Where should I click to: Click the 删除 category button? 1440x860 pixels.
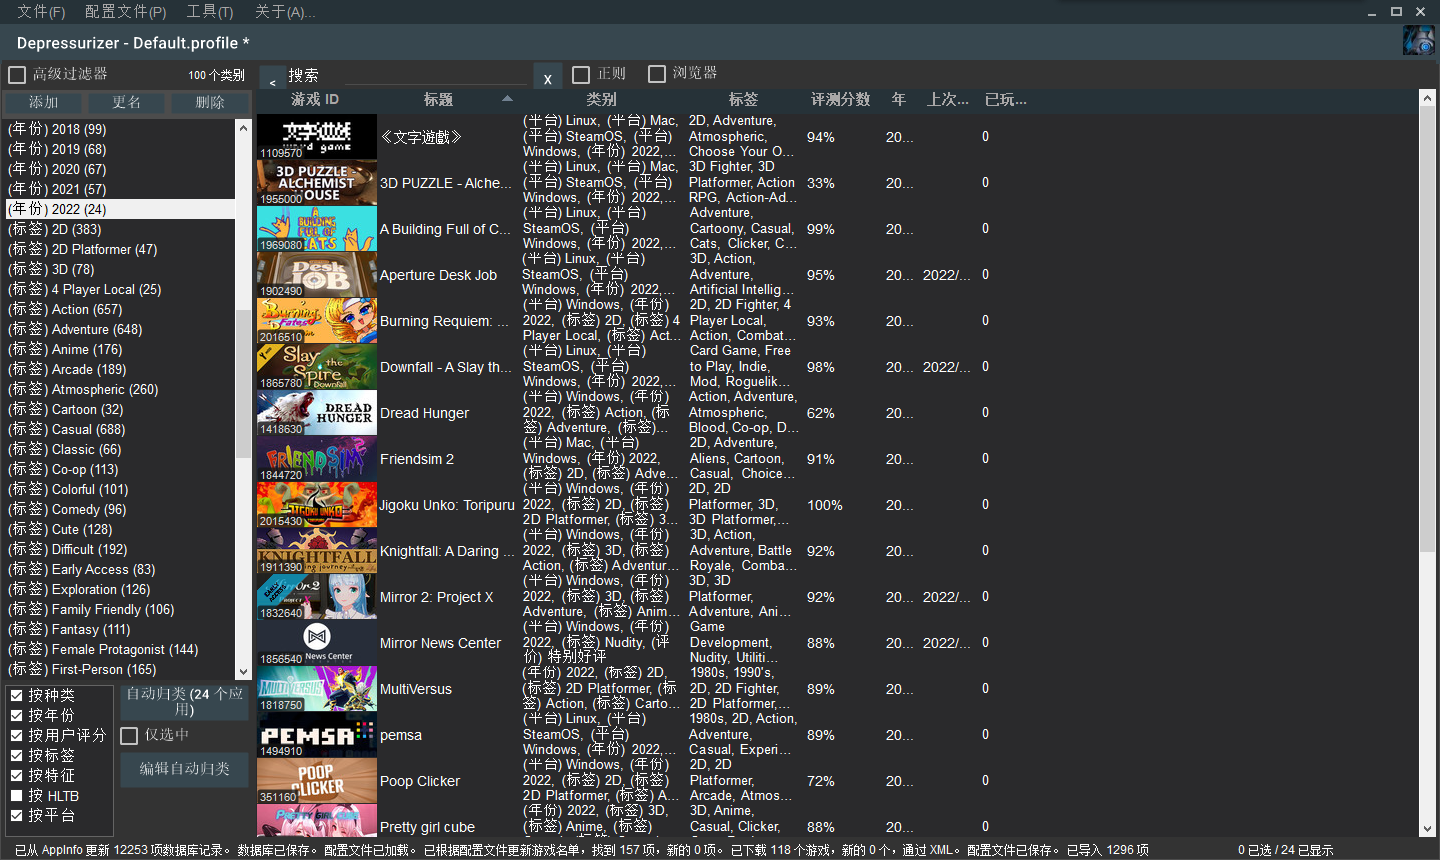210,103
